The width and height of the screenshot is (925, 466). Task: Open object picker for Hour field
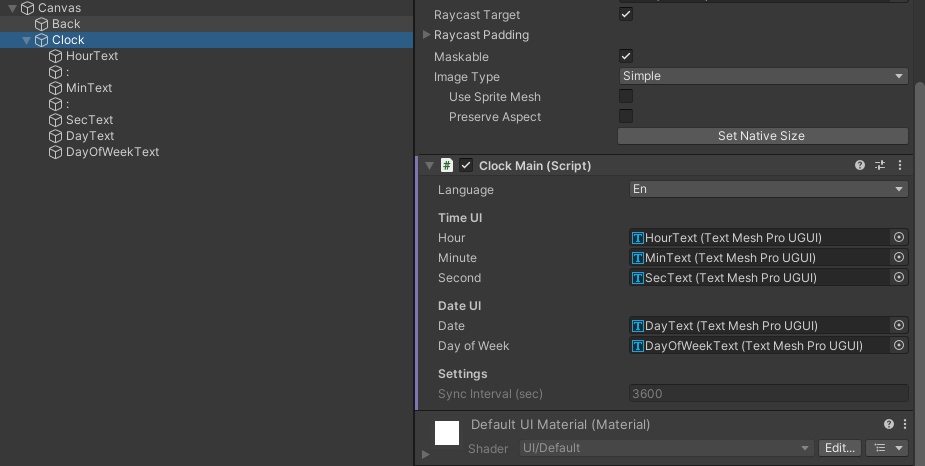[899, 238]
